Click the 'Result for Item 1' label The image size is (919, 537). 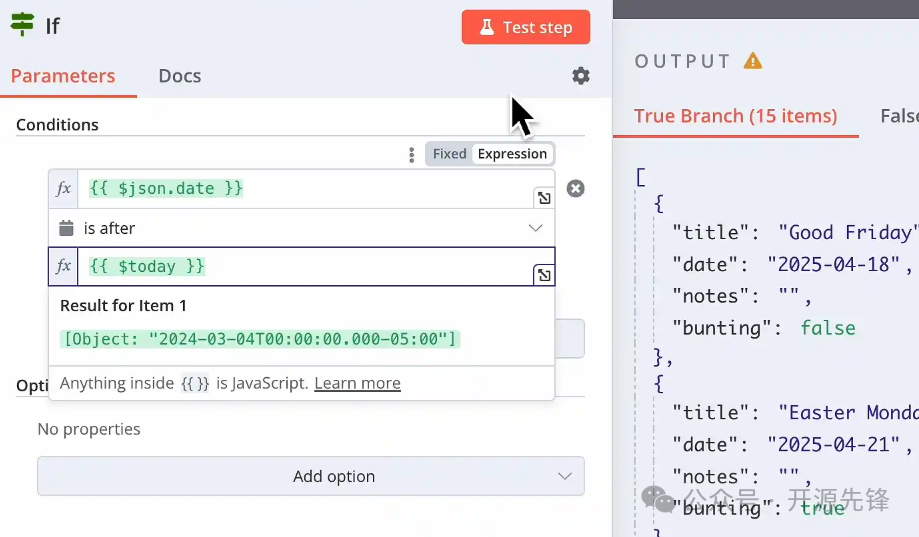click(x=123, y=305)
